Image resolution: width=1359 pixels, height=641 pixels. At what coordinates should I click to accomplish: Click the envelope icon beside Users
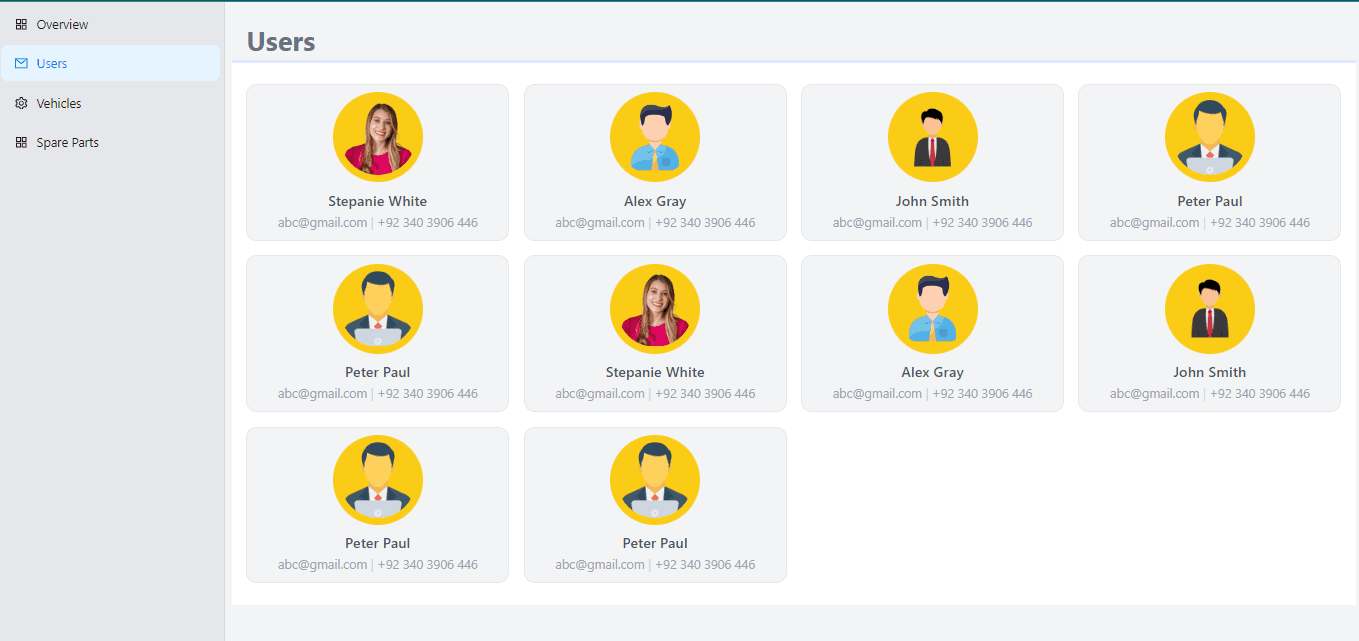[x=21, y=63]
